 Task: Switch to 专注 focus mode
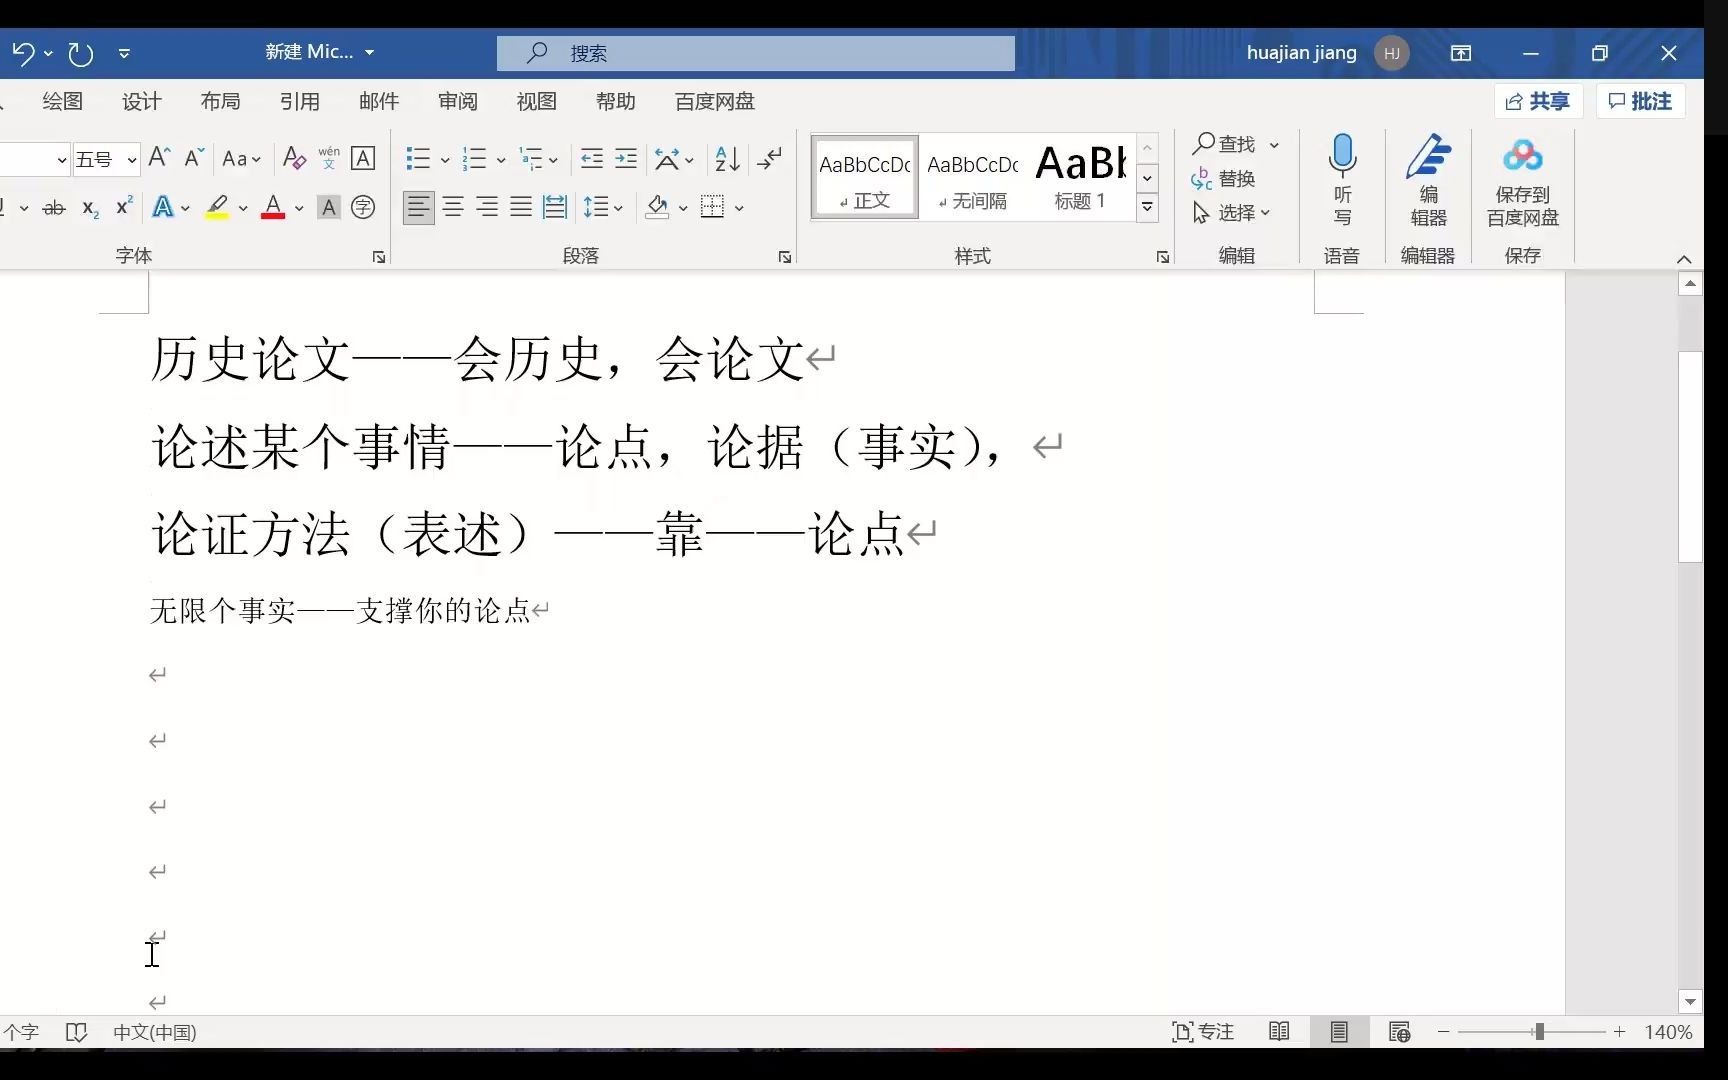tap(1203, 1032)
